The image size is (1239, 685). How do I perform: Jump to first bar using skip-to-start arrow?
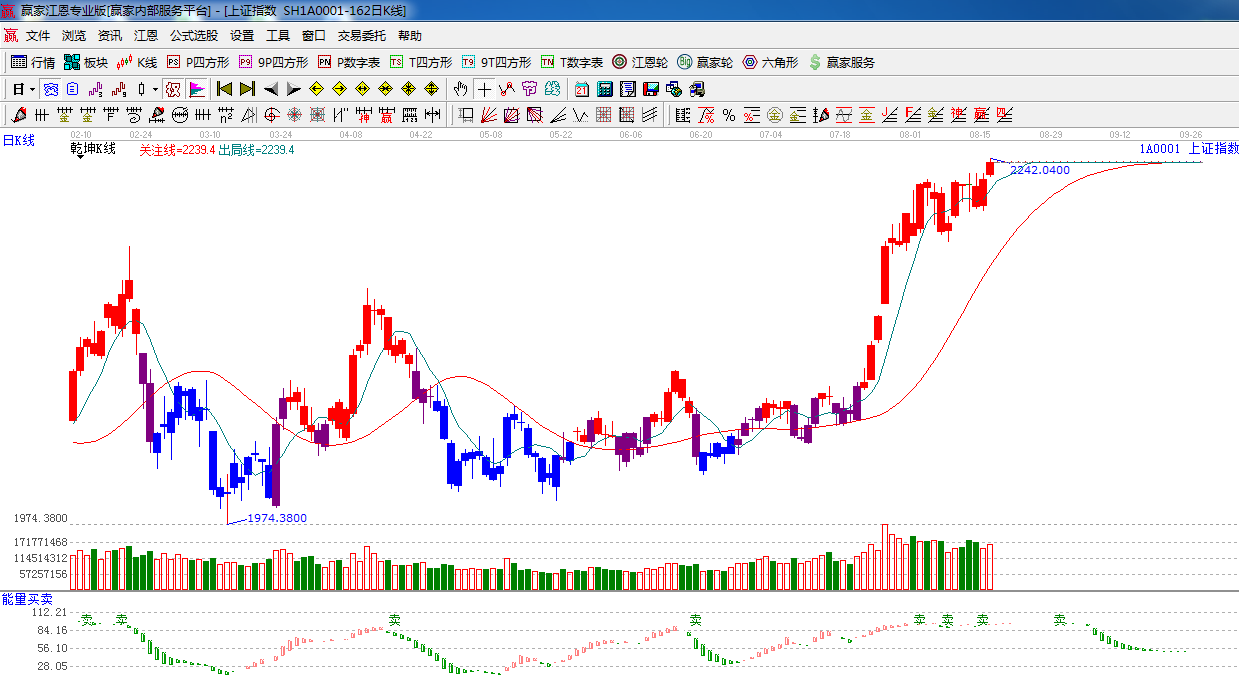225,89
